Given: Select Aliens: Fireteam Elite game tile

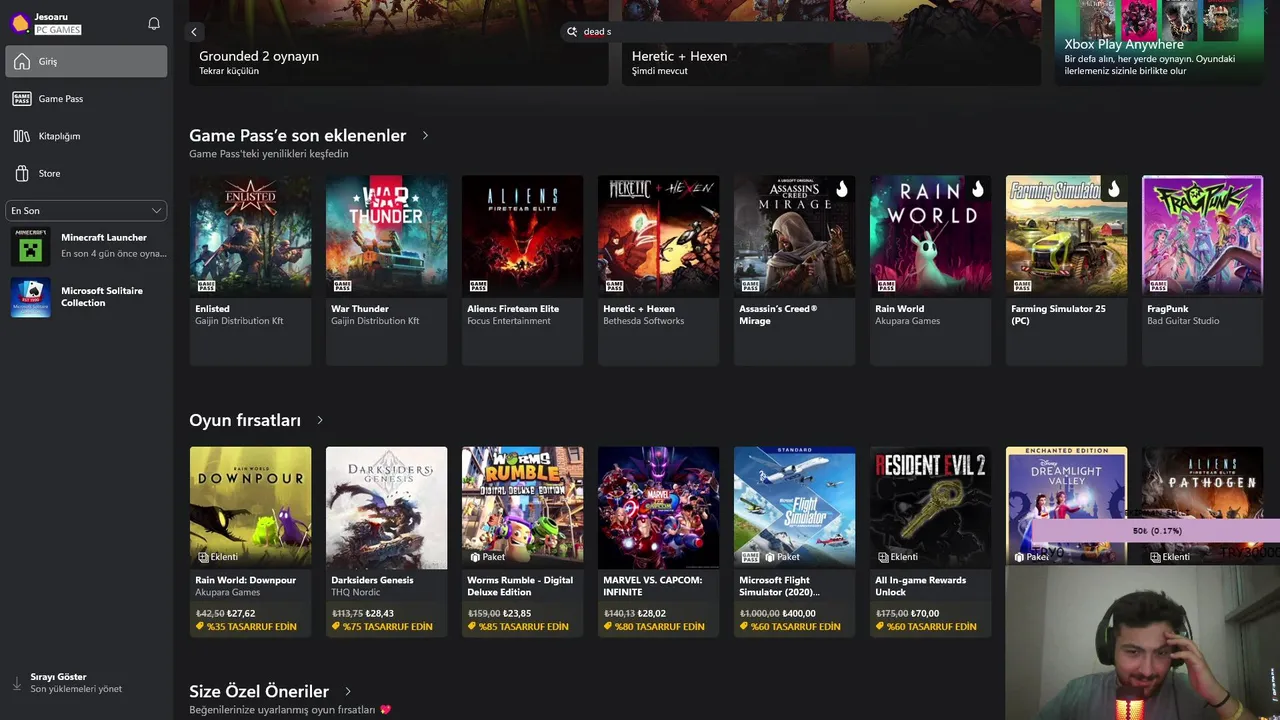Looking at the screenshot, I should [x=522, y=270].
